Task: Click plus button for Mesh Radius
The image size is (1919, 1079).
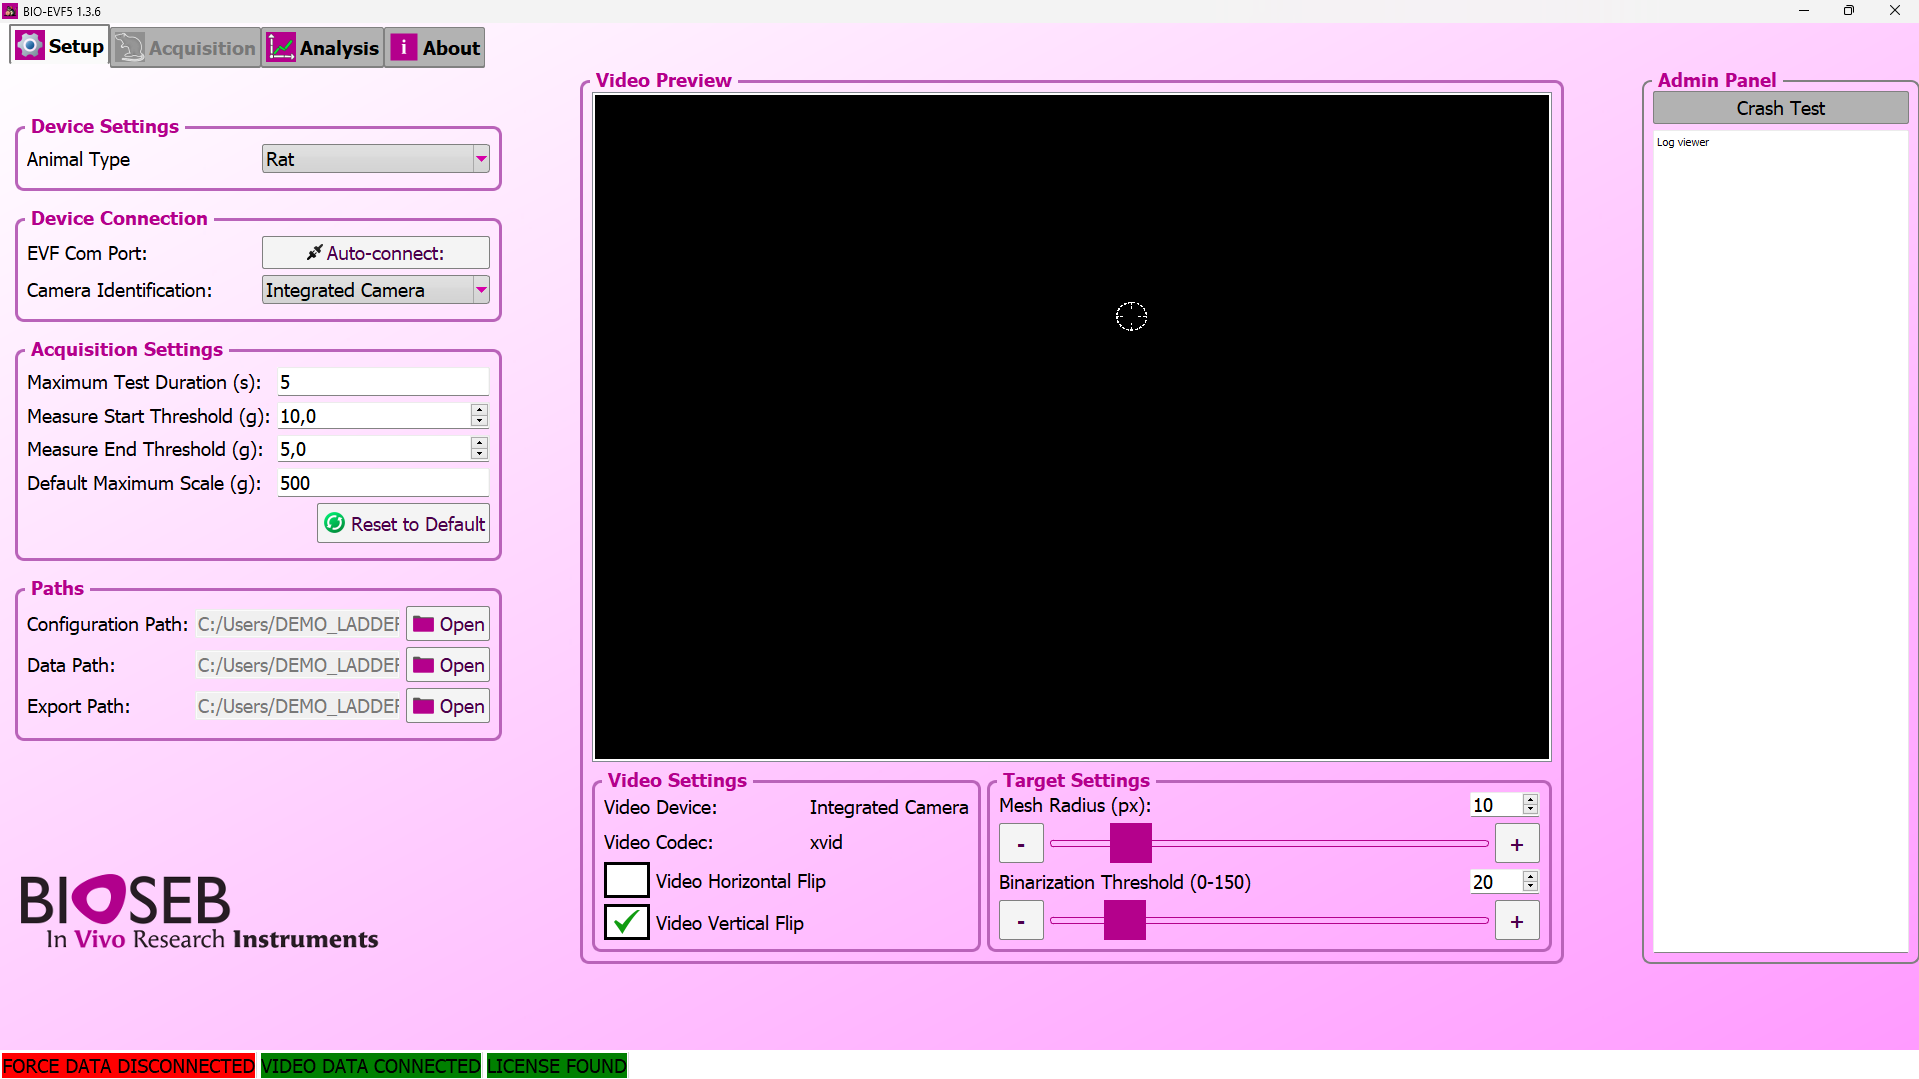Action: pyautogui.click(x=1516, y=844)
